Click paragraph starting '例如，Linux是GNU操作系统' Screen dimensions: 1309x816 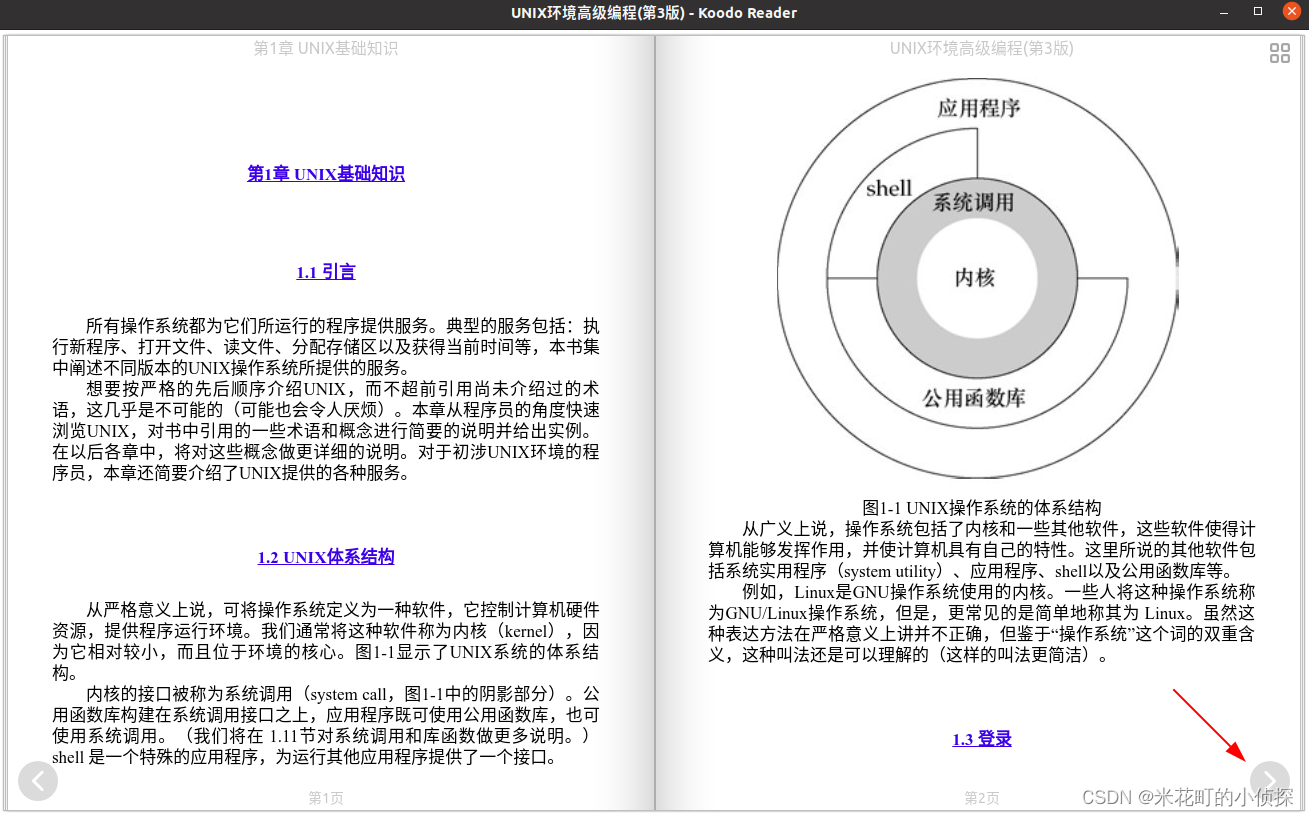pyautogui.click(x=982, y=624)
